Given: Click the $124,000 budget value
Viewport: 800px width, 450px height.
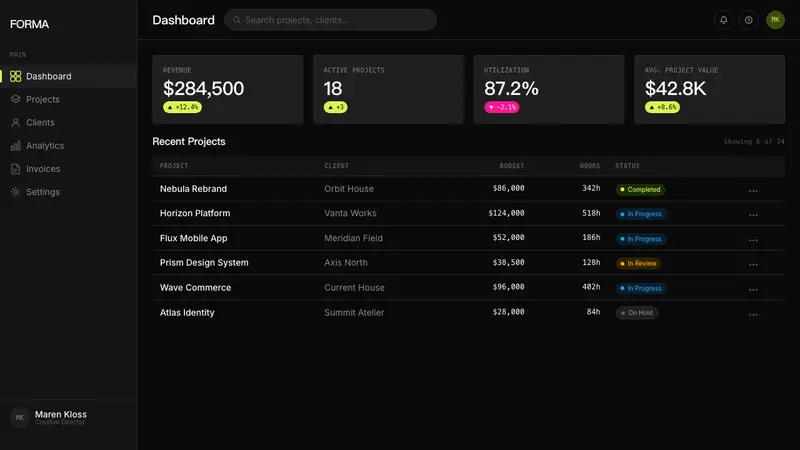Looking at the screenshot, I should [x=506, y=213].
